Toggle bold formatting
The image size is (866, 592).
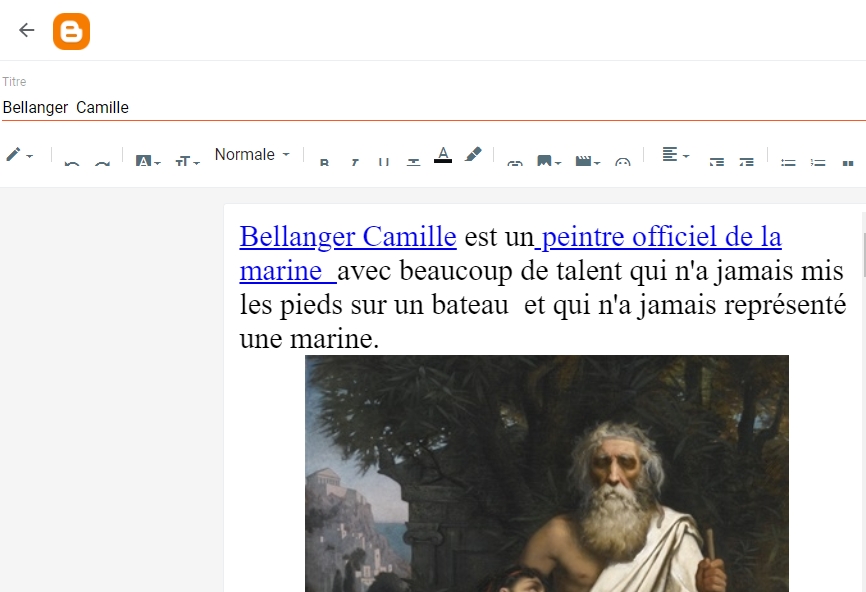[x=324, y=163]
